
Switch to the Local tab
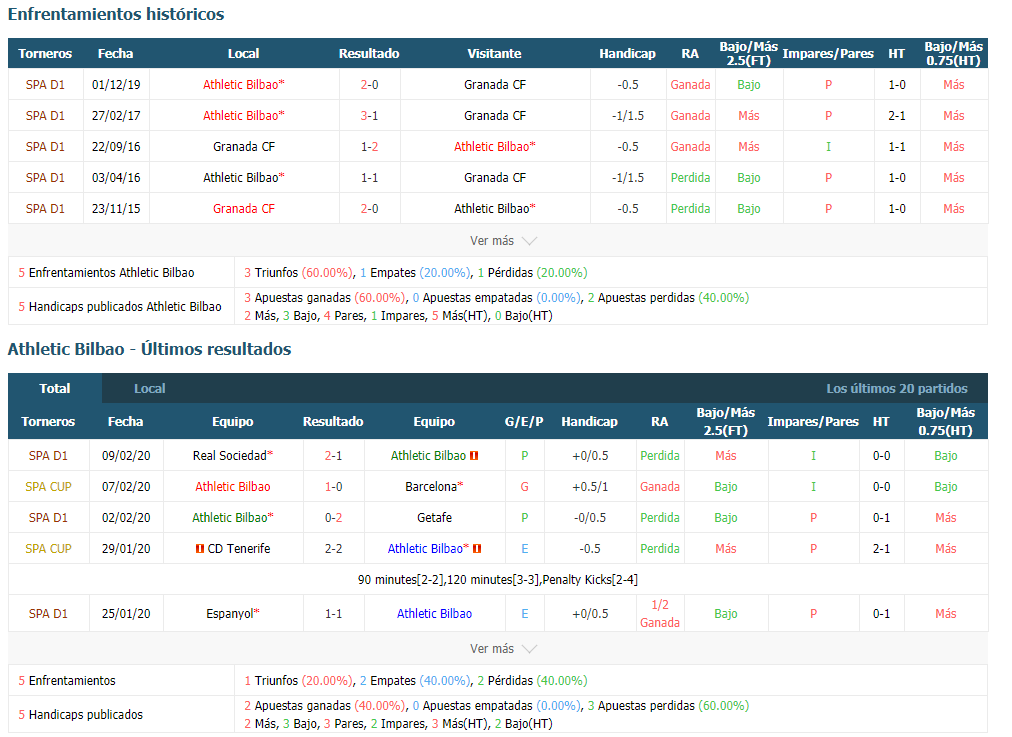(x=150, y=389)
